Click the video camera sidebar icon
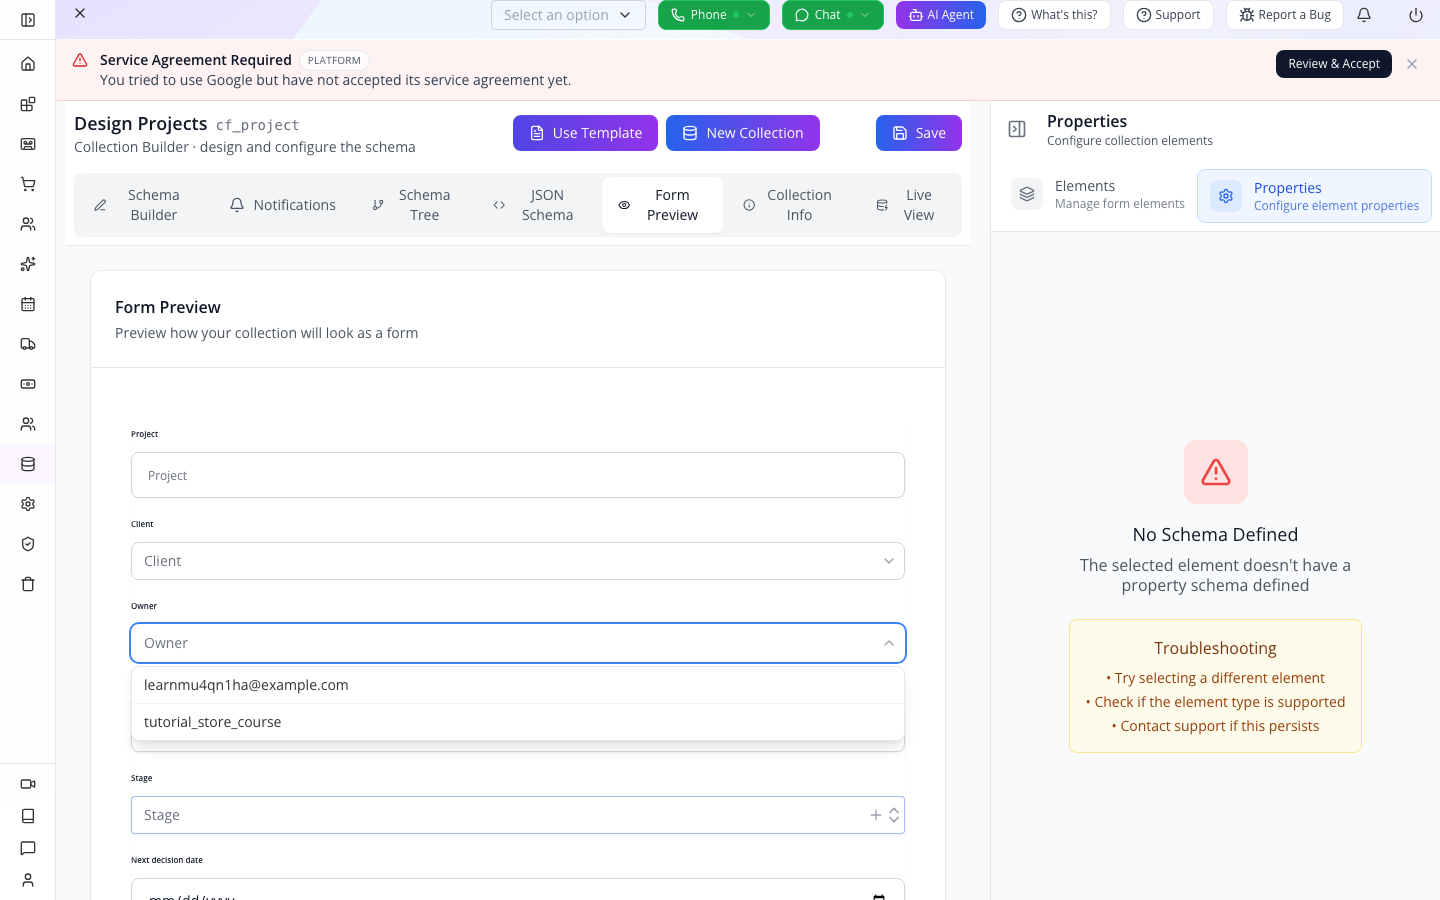This screenshot has width=1440, height=900. pyautogui.click(x=28, y=784)
